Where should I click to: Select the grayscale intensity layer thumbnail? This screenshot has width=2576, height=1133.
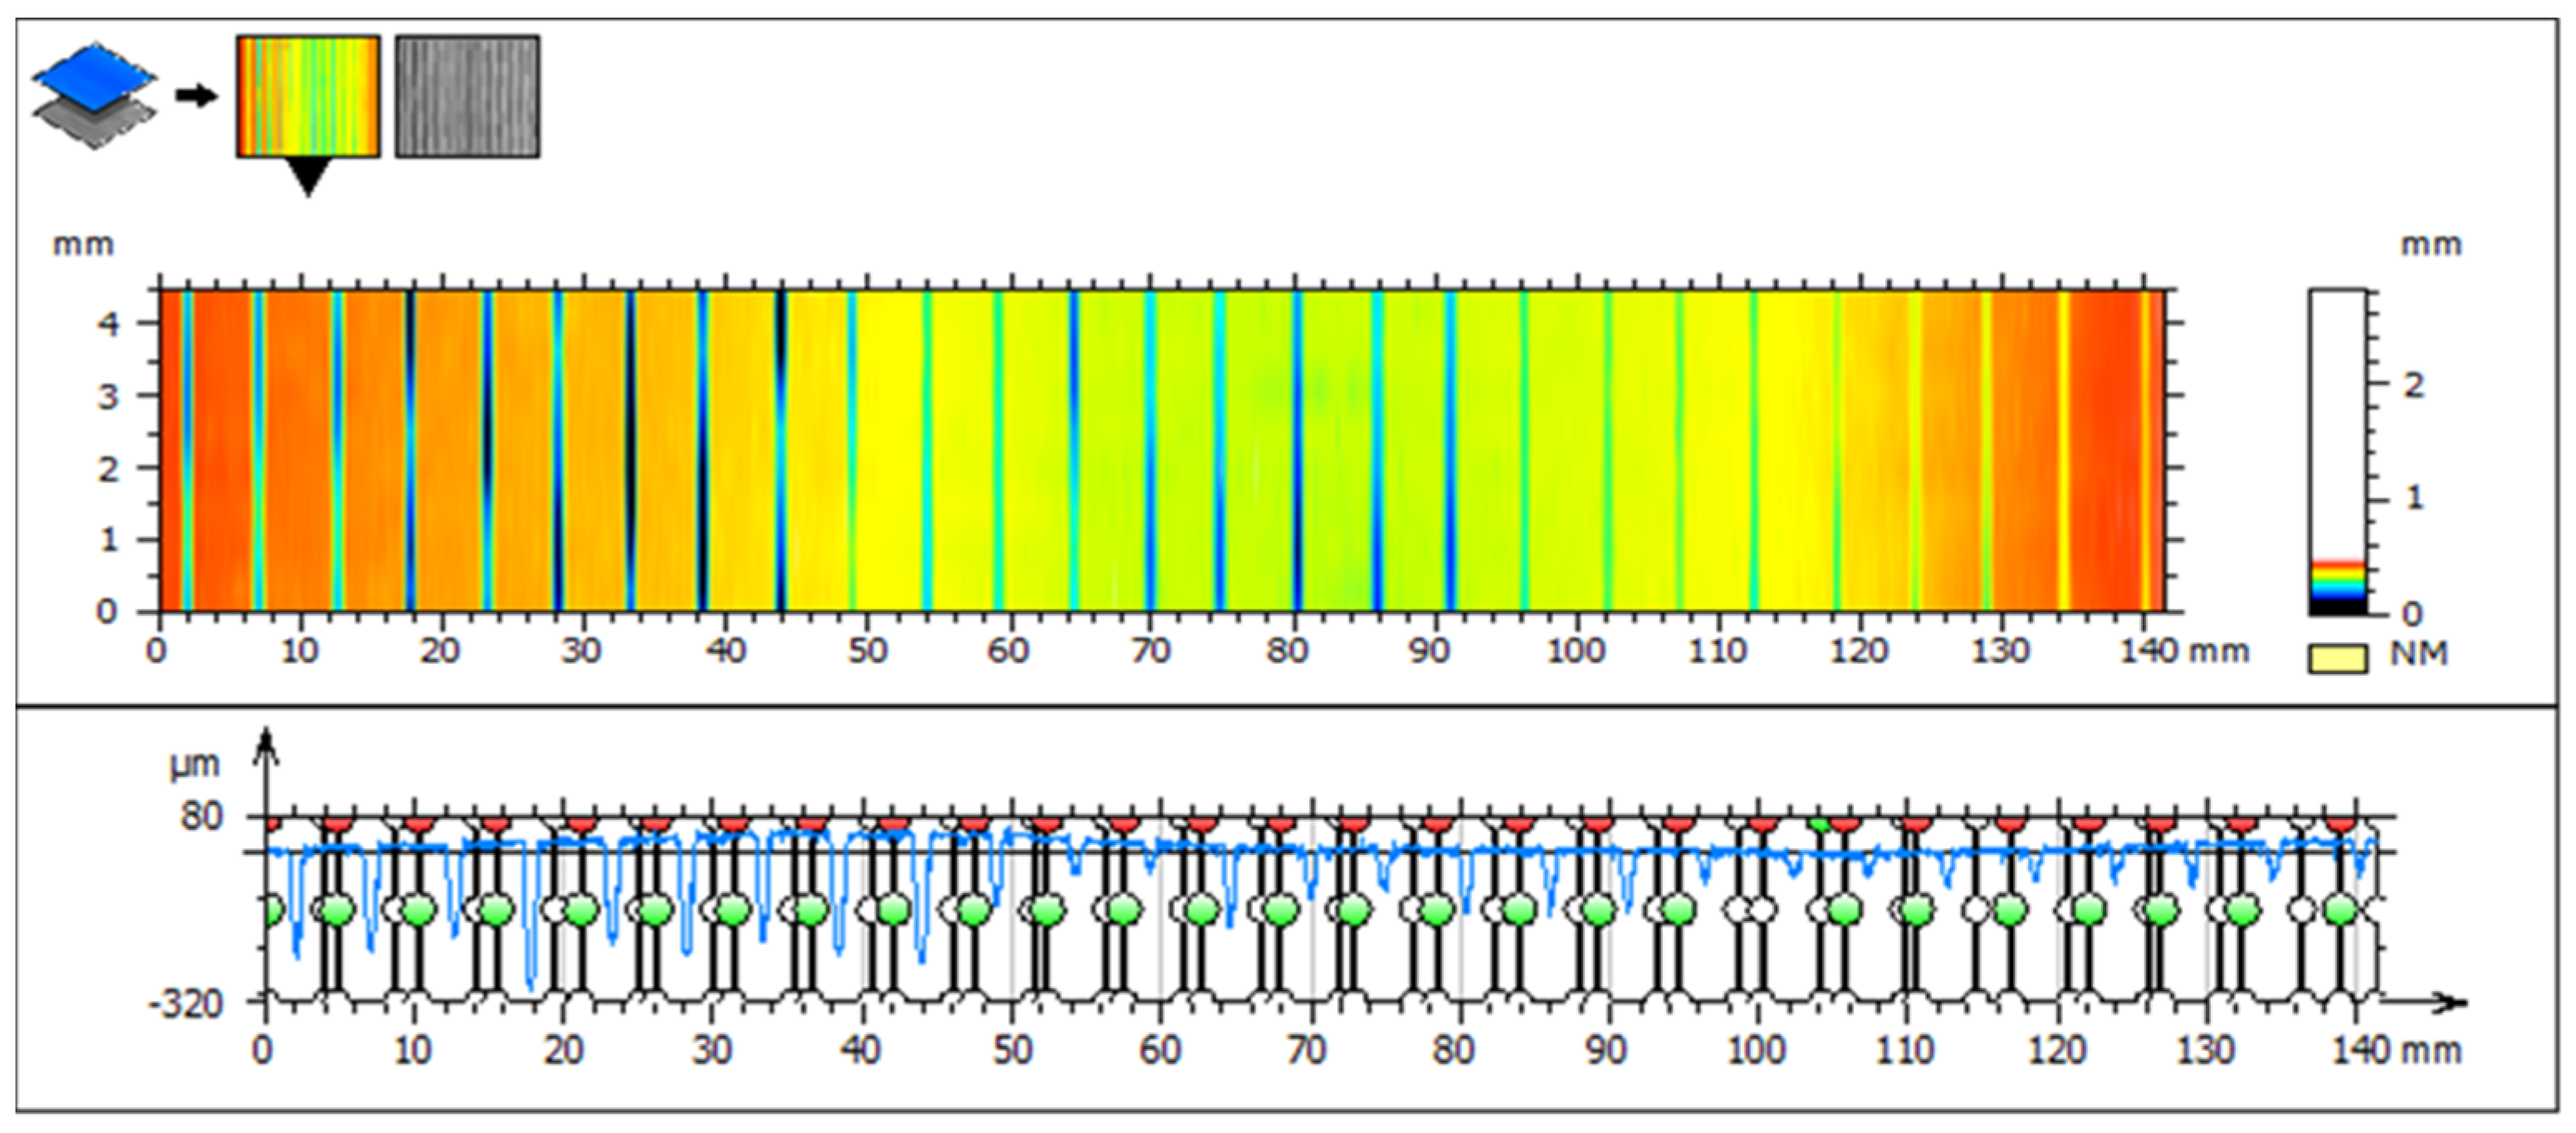pyautogui.click(x=467, y=96)
